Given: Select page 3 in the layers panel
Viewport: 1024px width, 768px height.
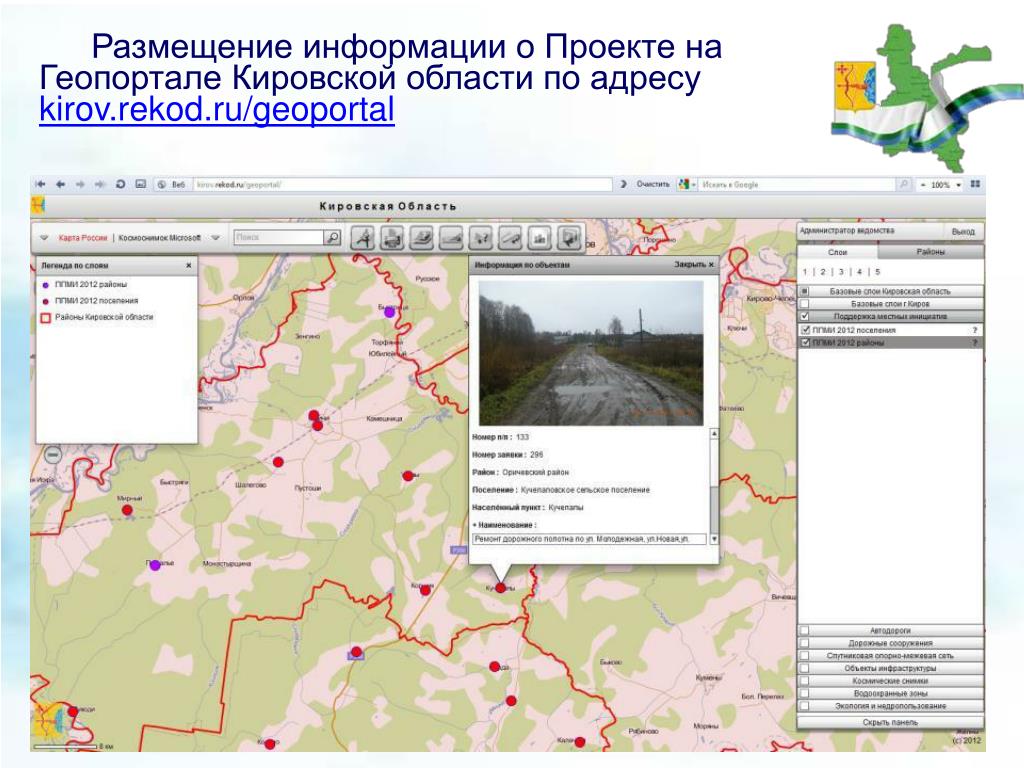Looking at the screenshot, I should 841,272.
